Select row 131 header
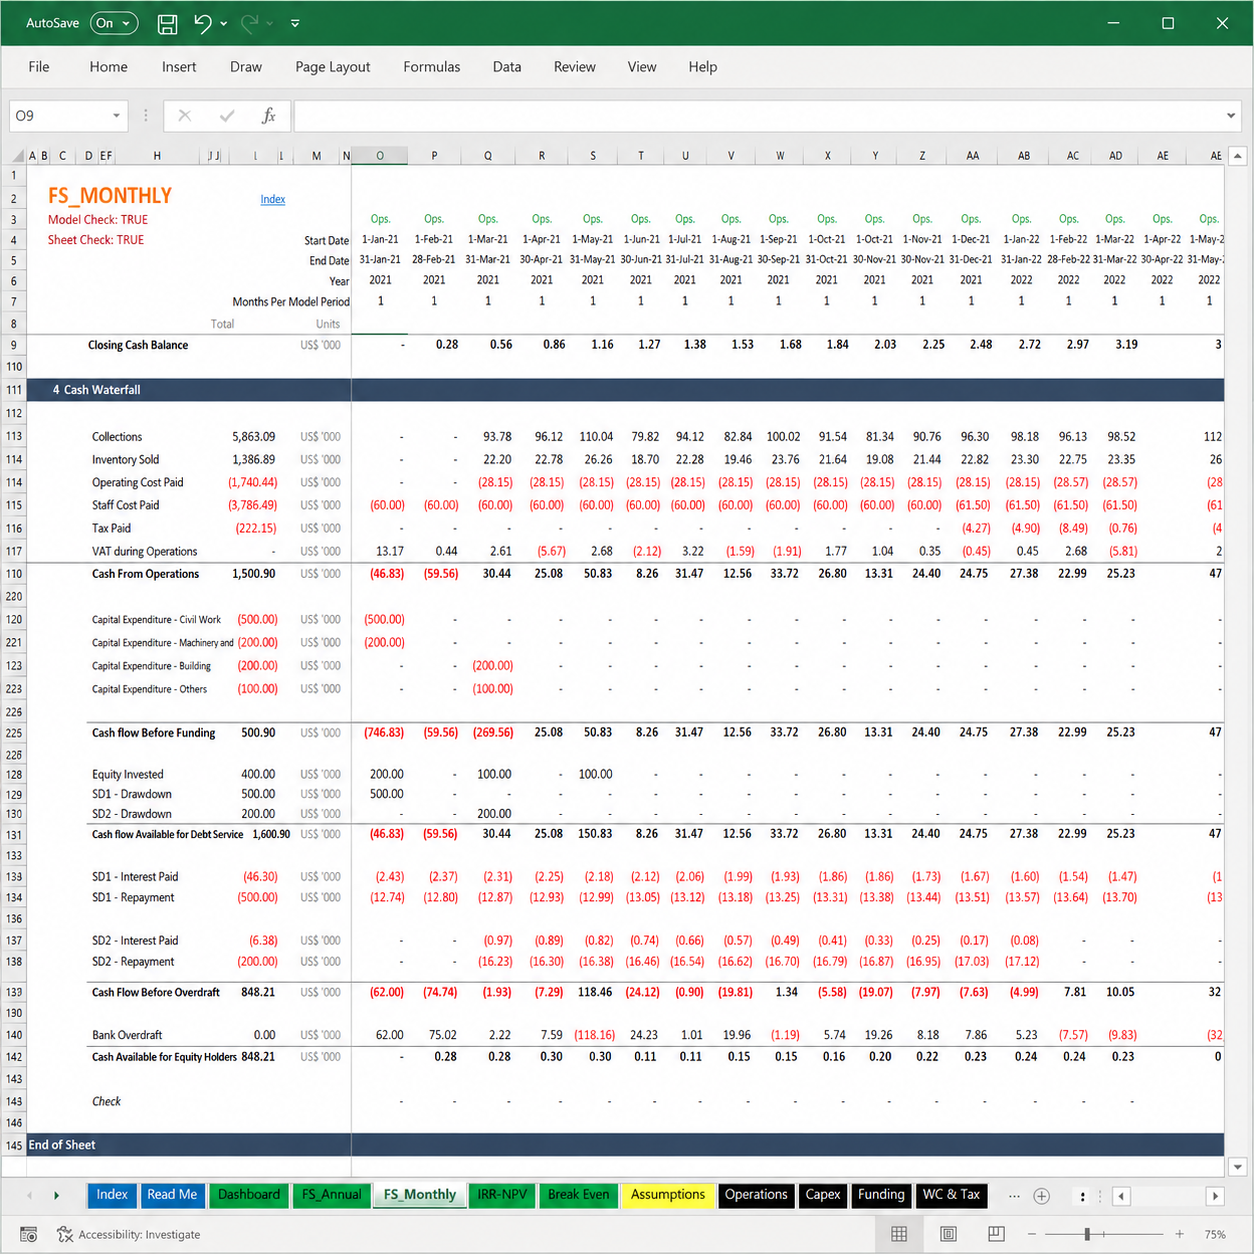The width and height of the screenshot is (1254, 1254). coord(14,835)
